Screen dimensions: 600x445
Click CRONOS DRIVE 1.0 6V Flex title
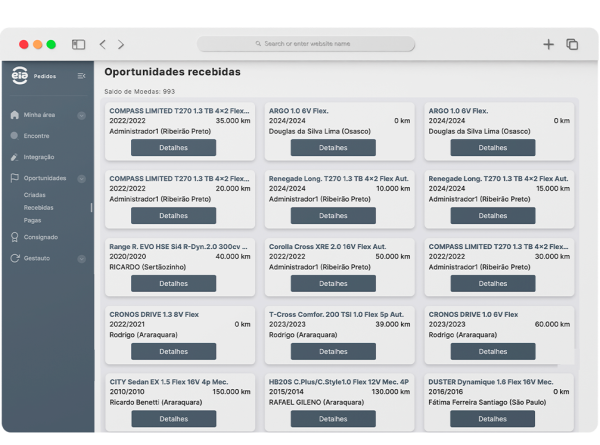click(x=473, y=315)
